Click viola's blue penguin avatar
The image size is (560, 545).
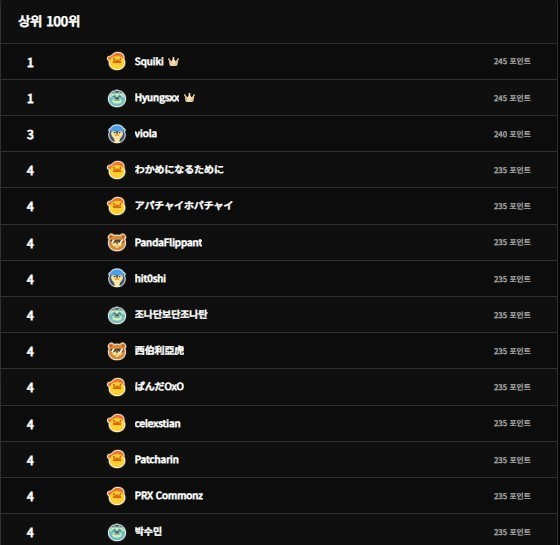pos(116,134)
